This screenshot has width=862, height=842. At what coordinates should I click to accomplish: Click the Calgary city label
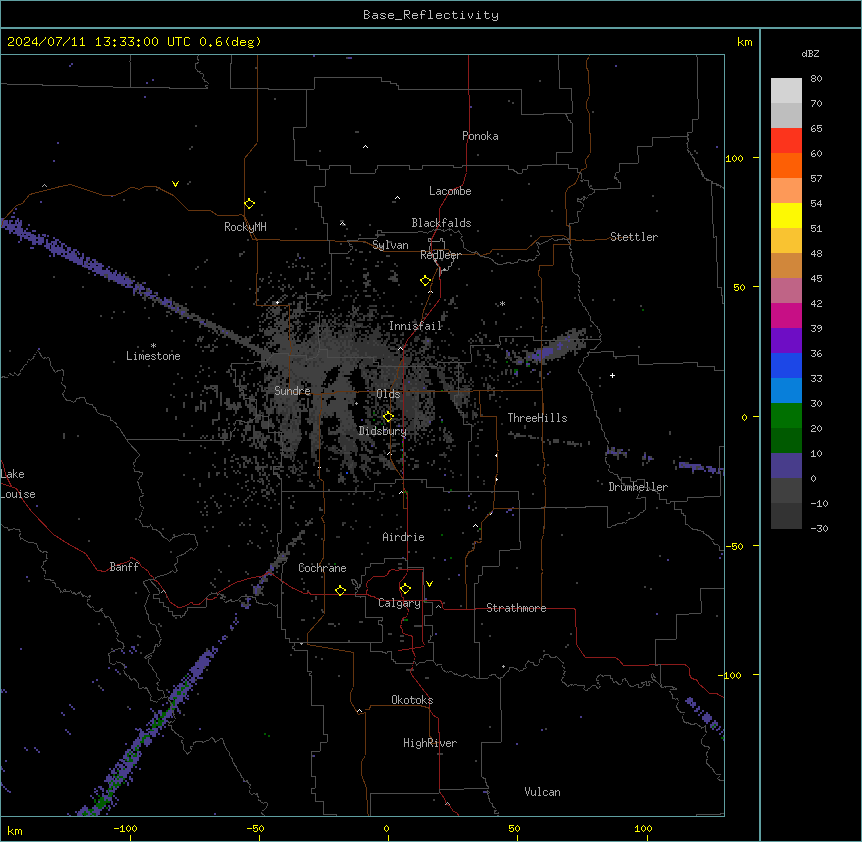point(399,603)
